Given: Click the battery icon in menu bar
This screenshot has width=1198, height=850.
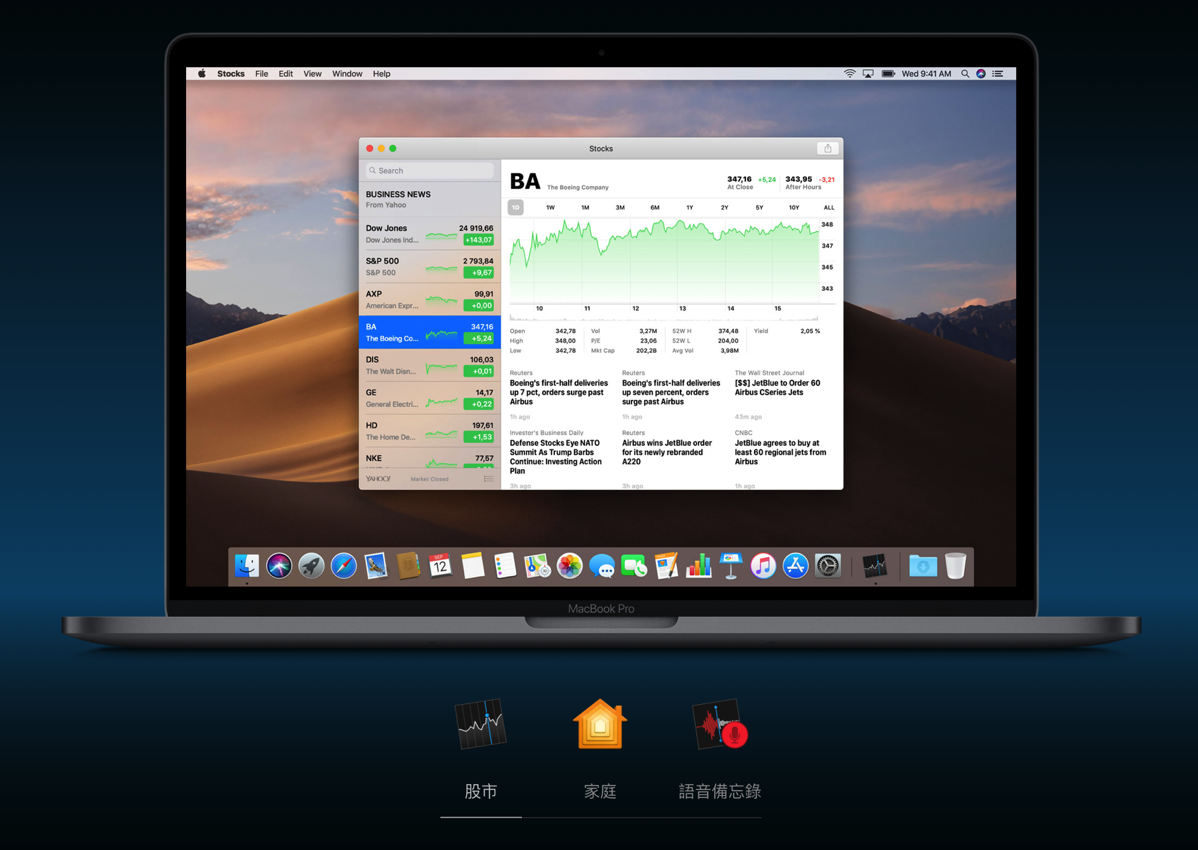Looking at the screenshot, I should (x=888, y=74).
